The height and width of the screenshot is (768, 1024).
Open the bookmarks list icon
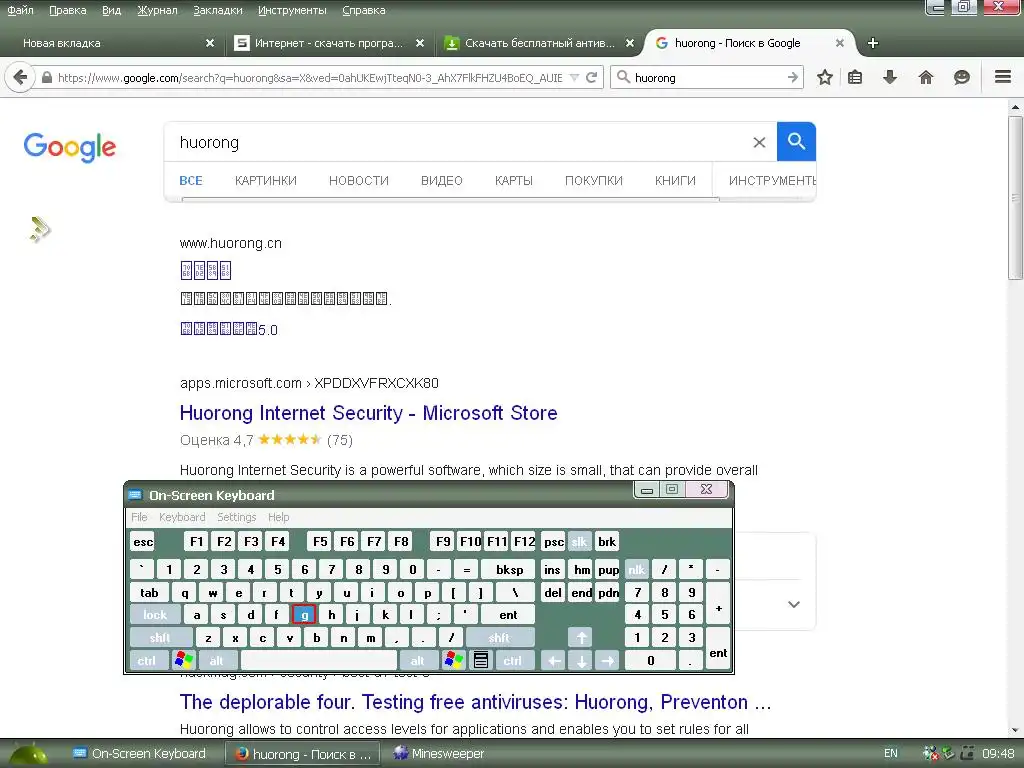click(x=855, y=78)
